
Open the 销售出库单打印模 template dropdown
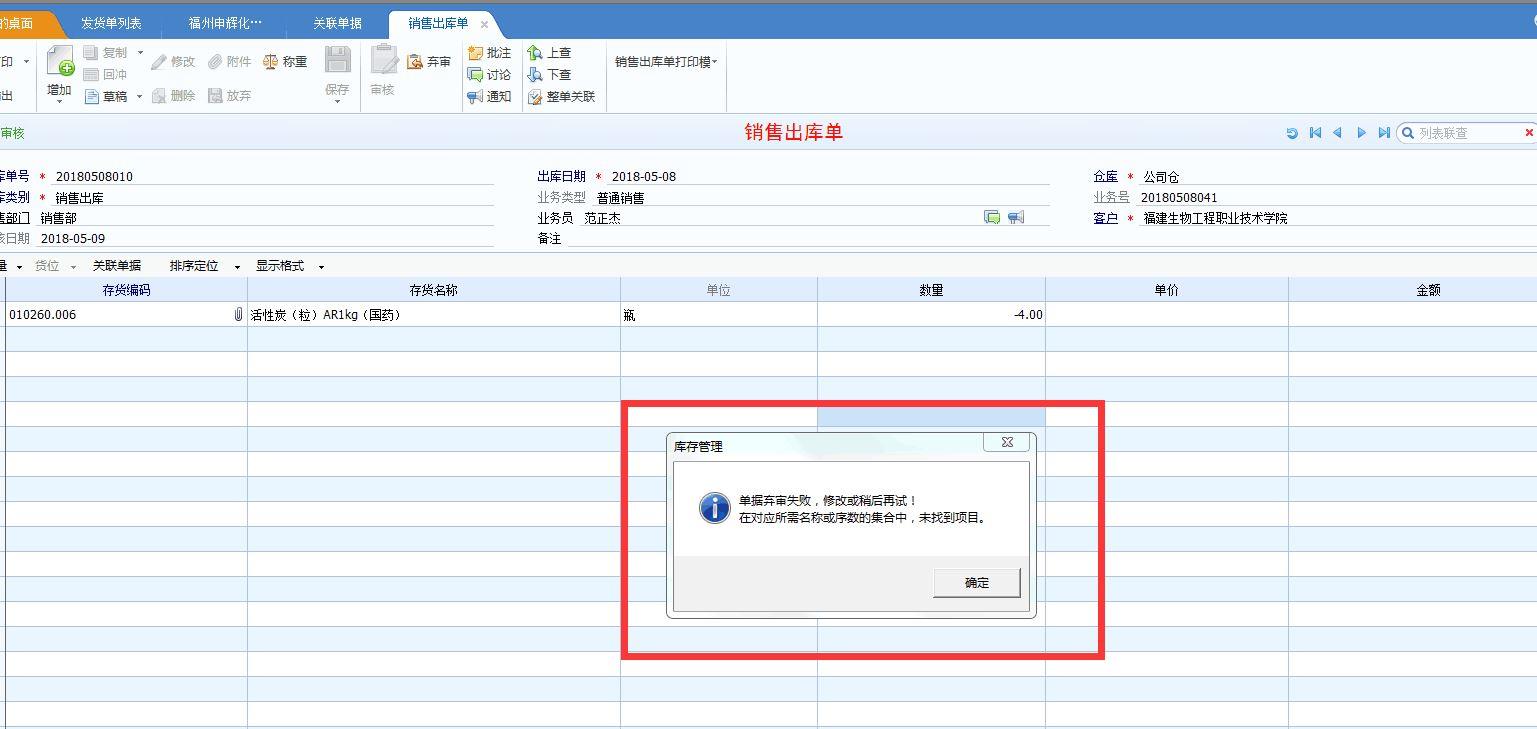point(665,61)
